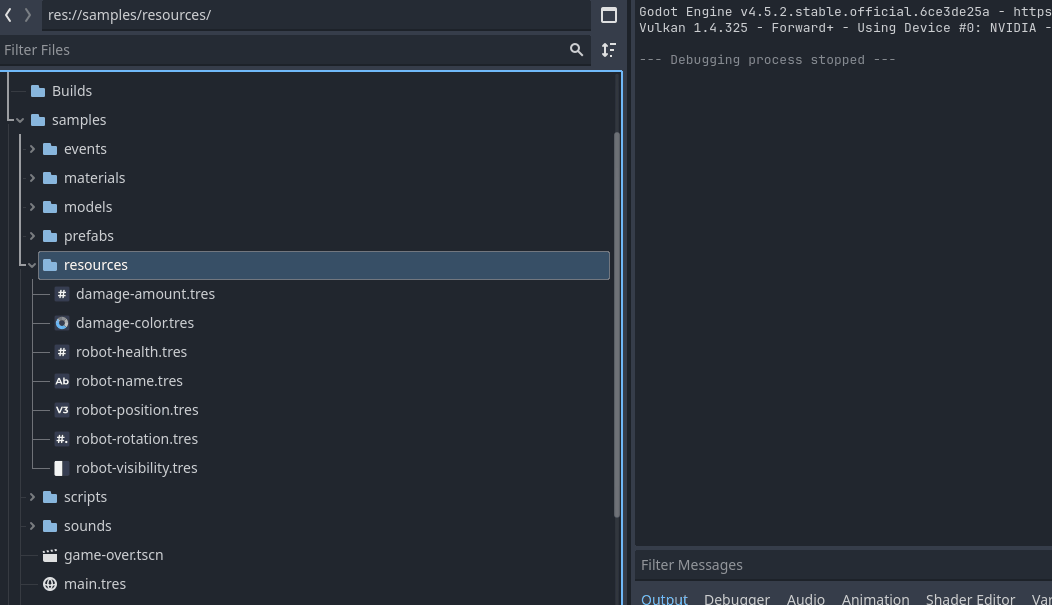Select damage-amount.tres file
The height and width of the screenshot is (605, 1052).
pyautogui.click(x=145, y=294)
